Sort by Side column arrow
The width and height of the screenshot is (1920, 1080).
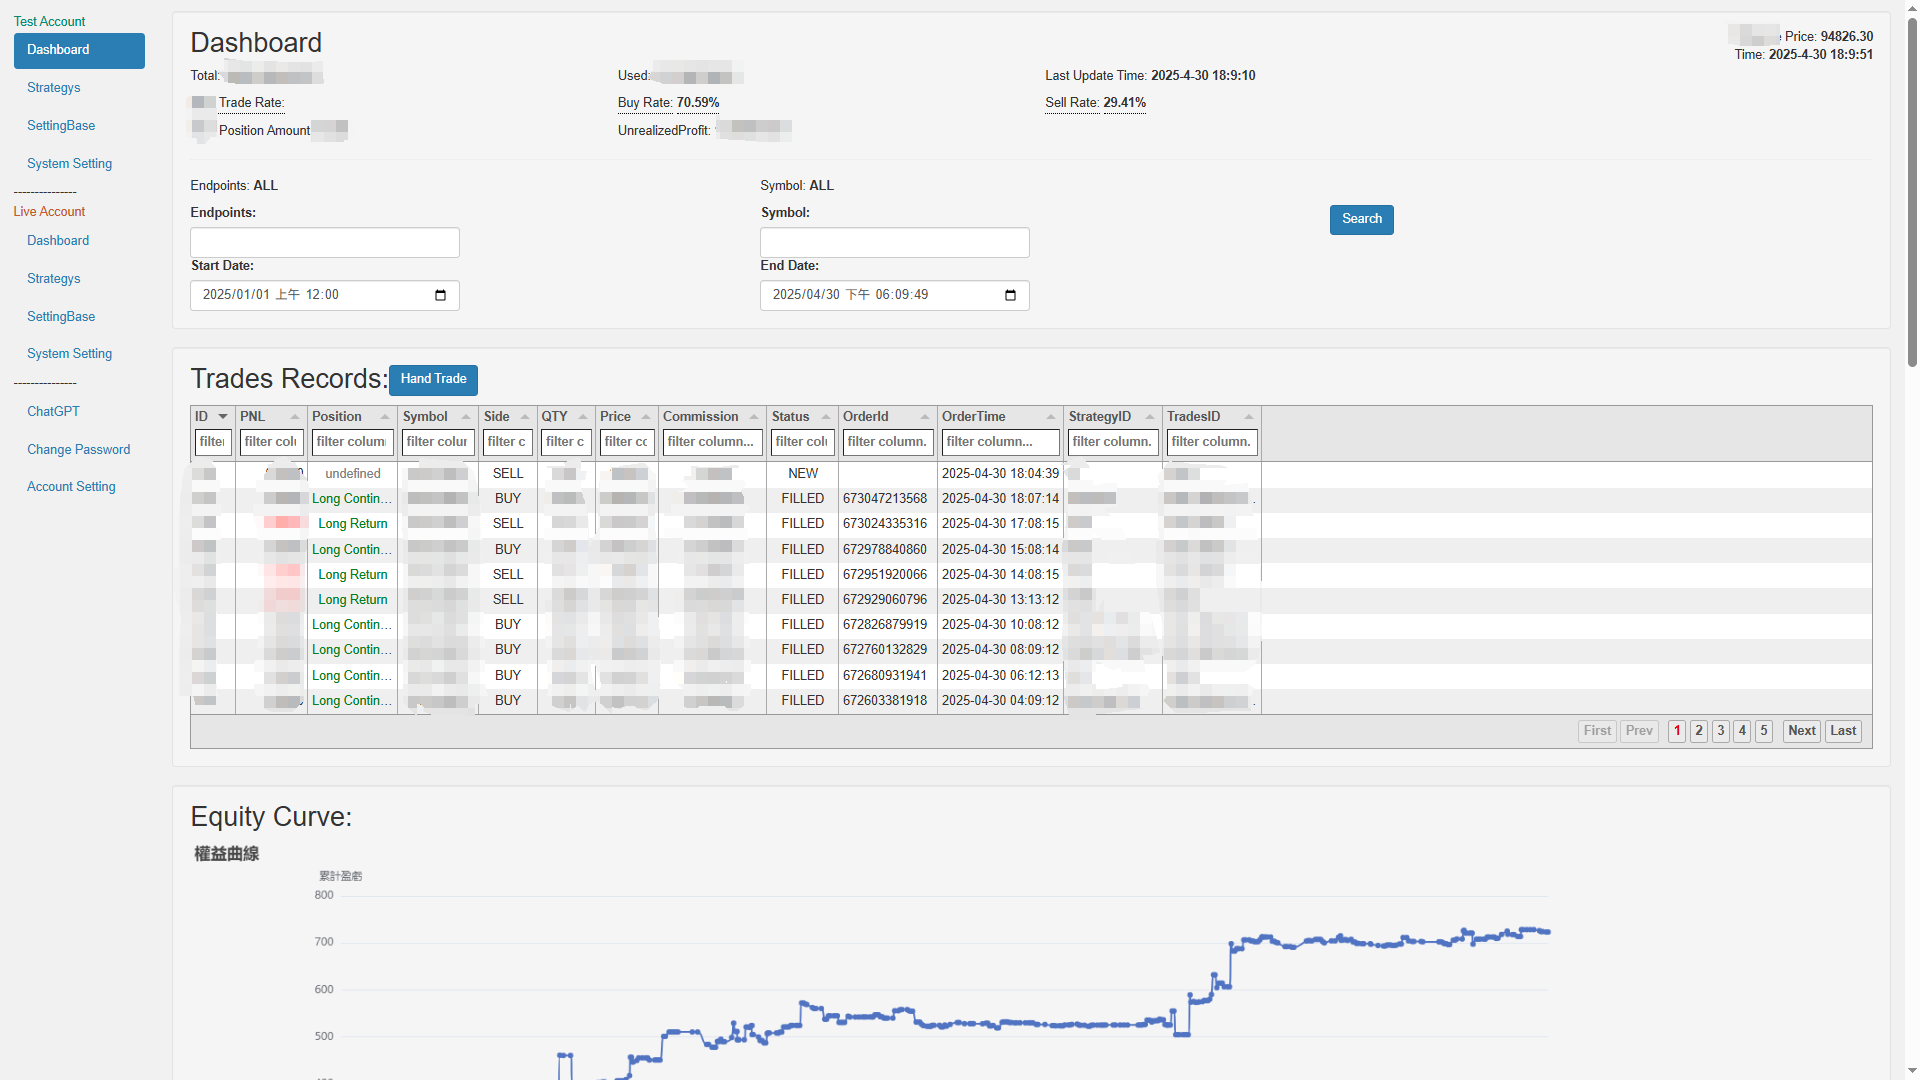click(525, 417)
